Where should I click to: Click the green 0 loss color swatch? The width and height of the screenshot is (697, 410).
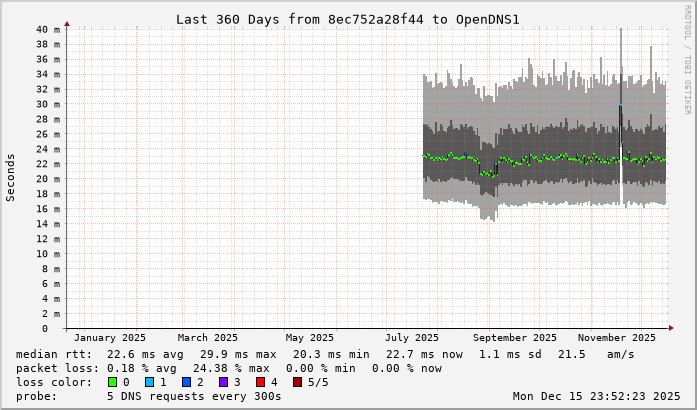point(113,382)
